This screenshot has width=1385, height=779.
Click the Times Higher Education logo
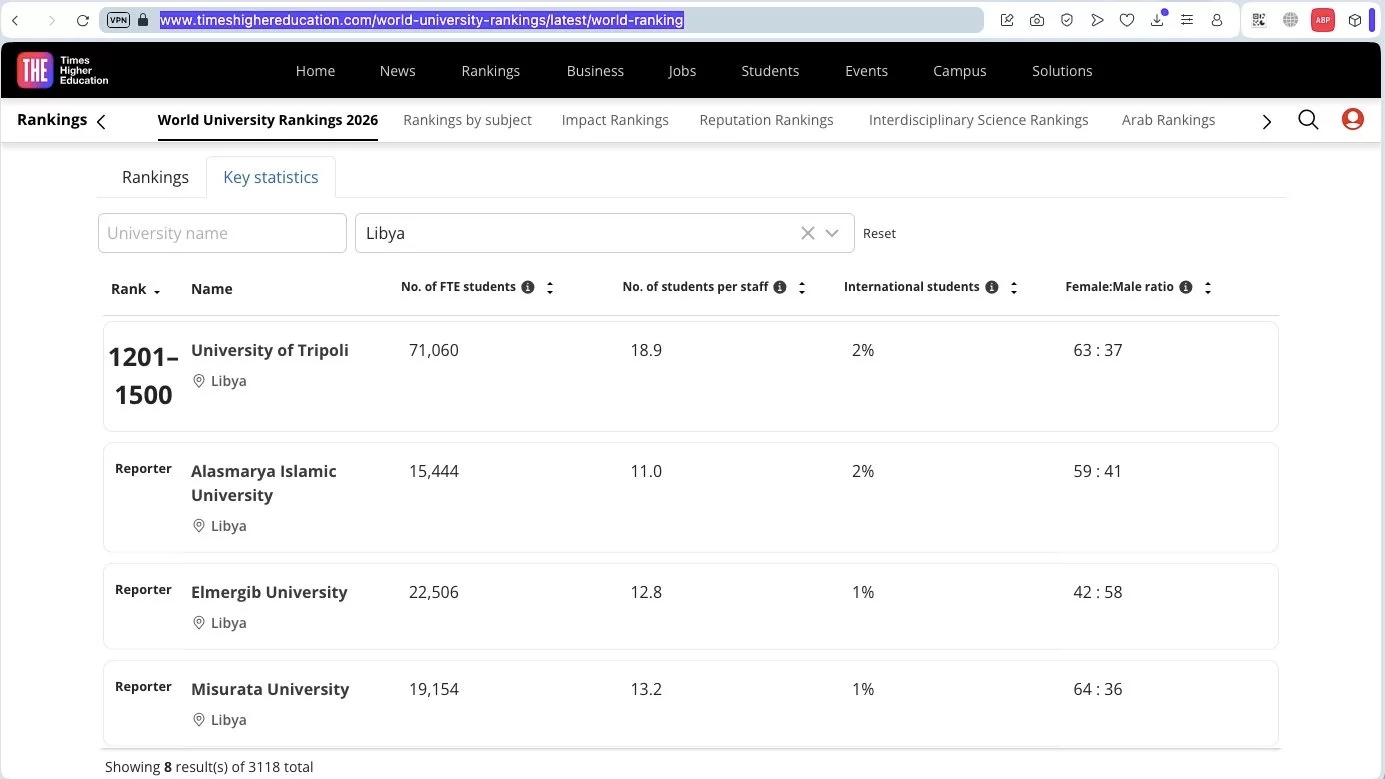63,70
